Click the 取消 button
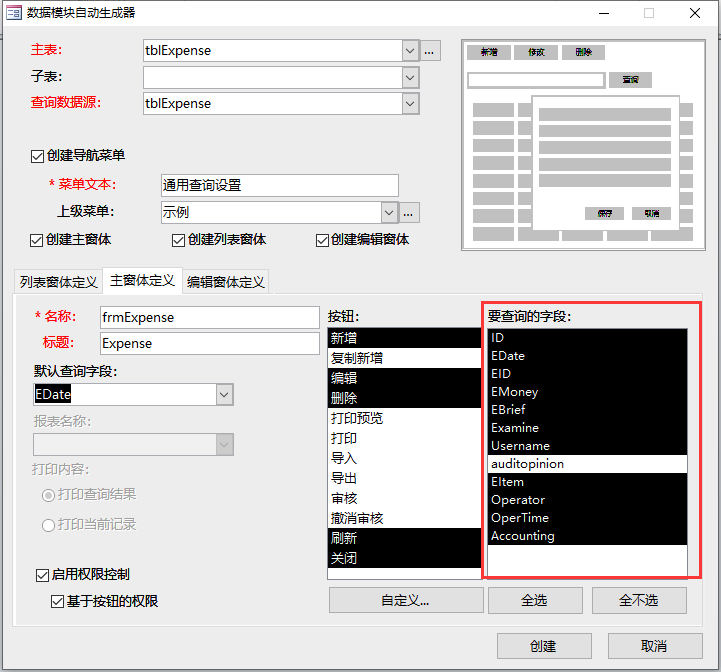This screenshot has height=672, width=721. tap(655, 646)
